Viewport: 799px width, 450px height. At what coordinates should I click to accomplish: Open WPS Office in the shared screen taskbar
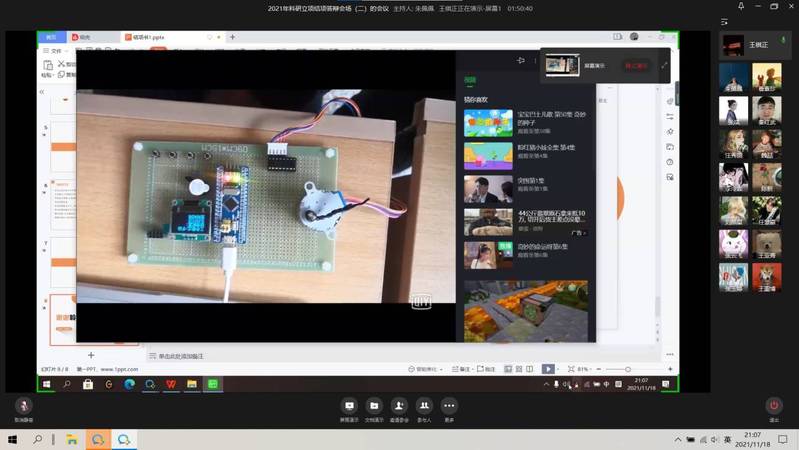[x=171, y=384]
